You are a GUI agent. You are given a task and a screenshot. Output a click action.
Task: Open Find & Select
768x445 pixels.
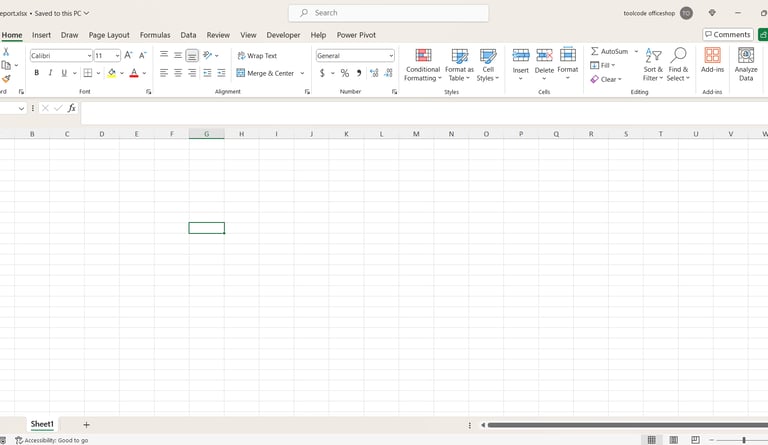[x=678, y=65]
